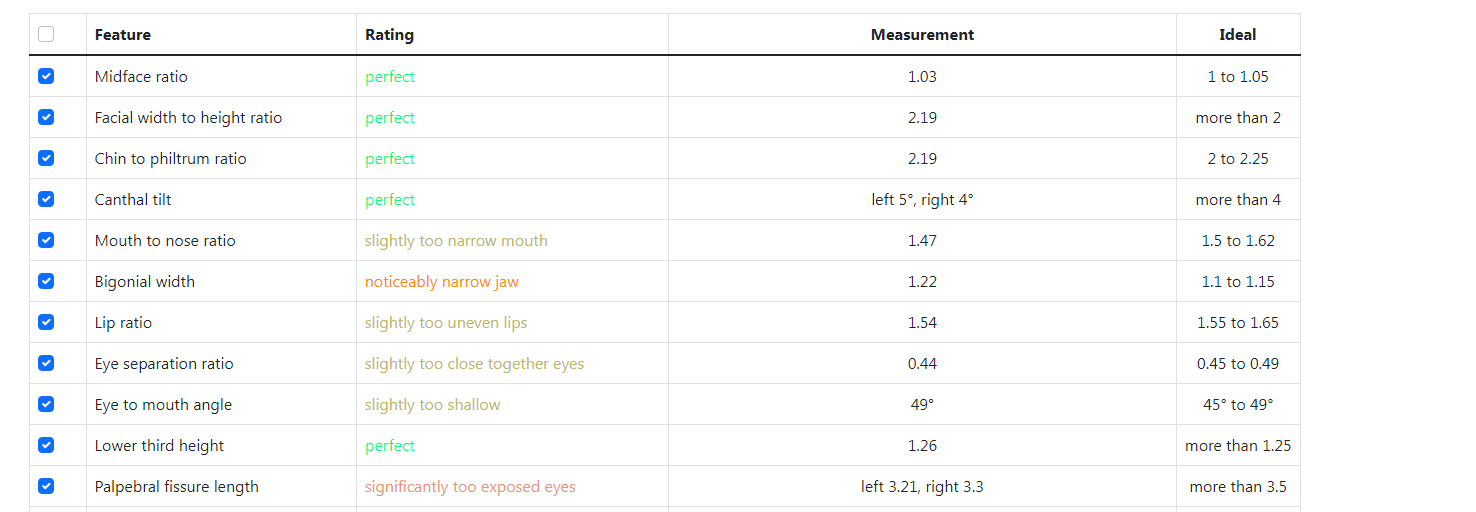The height and width of the screenshot is (512, 1476).
Task: Click the Feature column header
Action: click(123, 35)
